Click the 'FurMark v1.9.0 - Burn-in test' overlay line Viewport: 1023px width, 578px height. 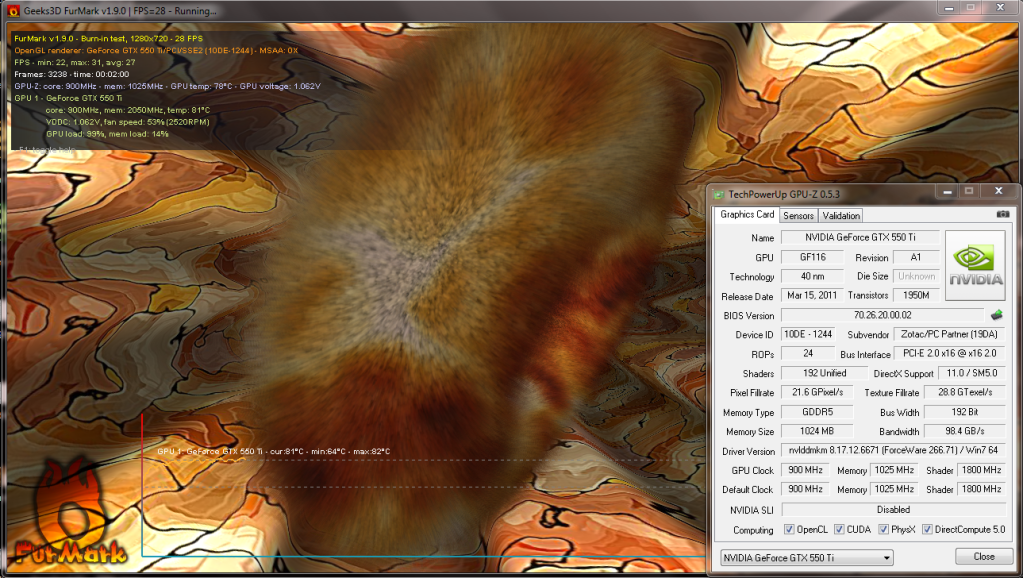tap(108, 38)
